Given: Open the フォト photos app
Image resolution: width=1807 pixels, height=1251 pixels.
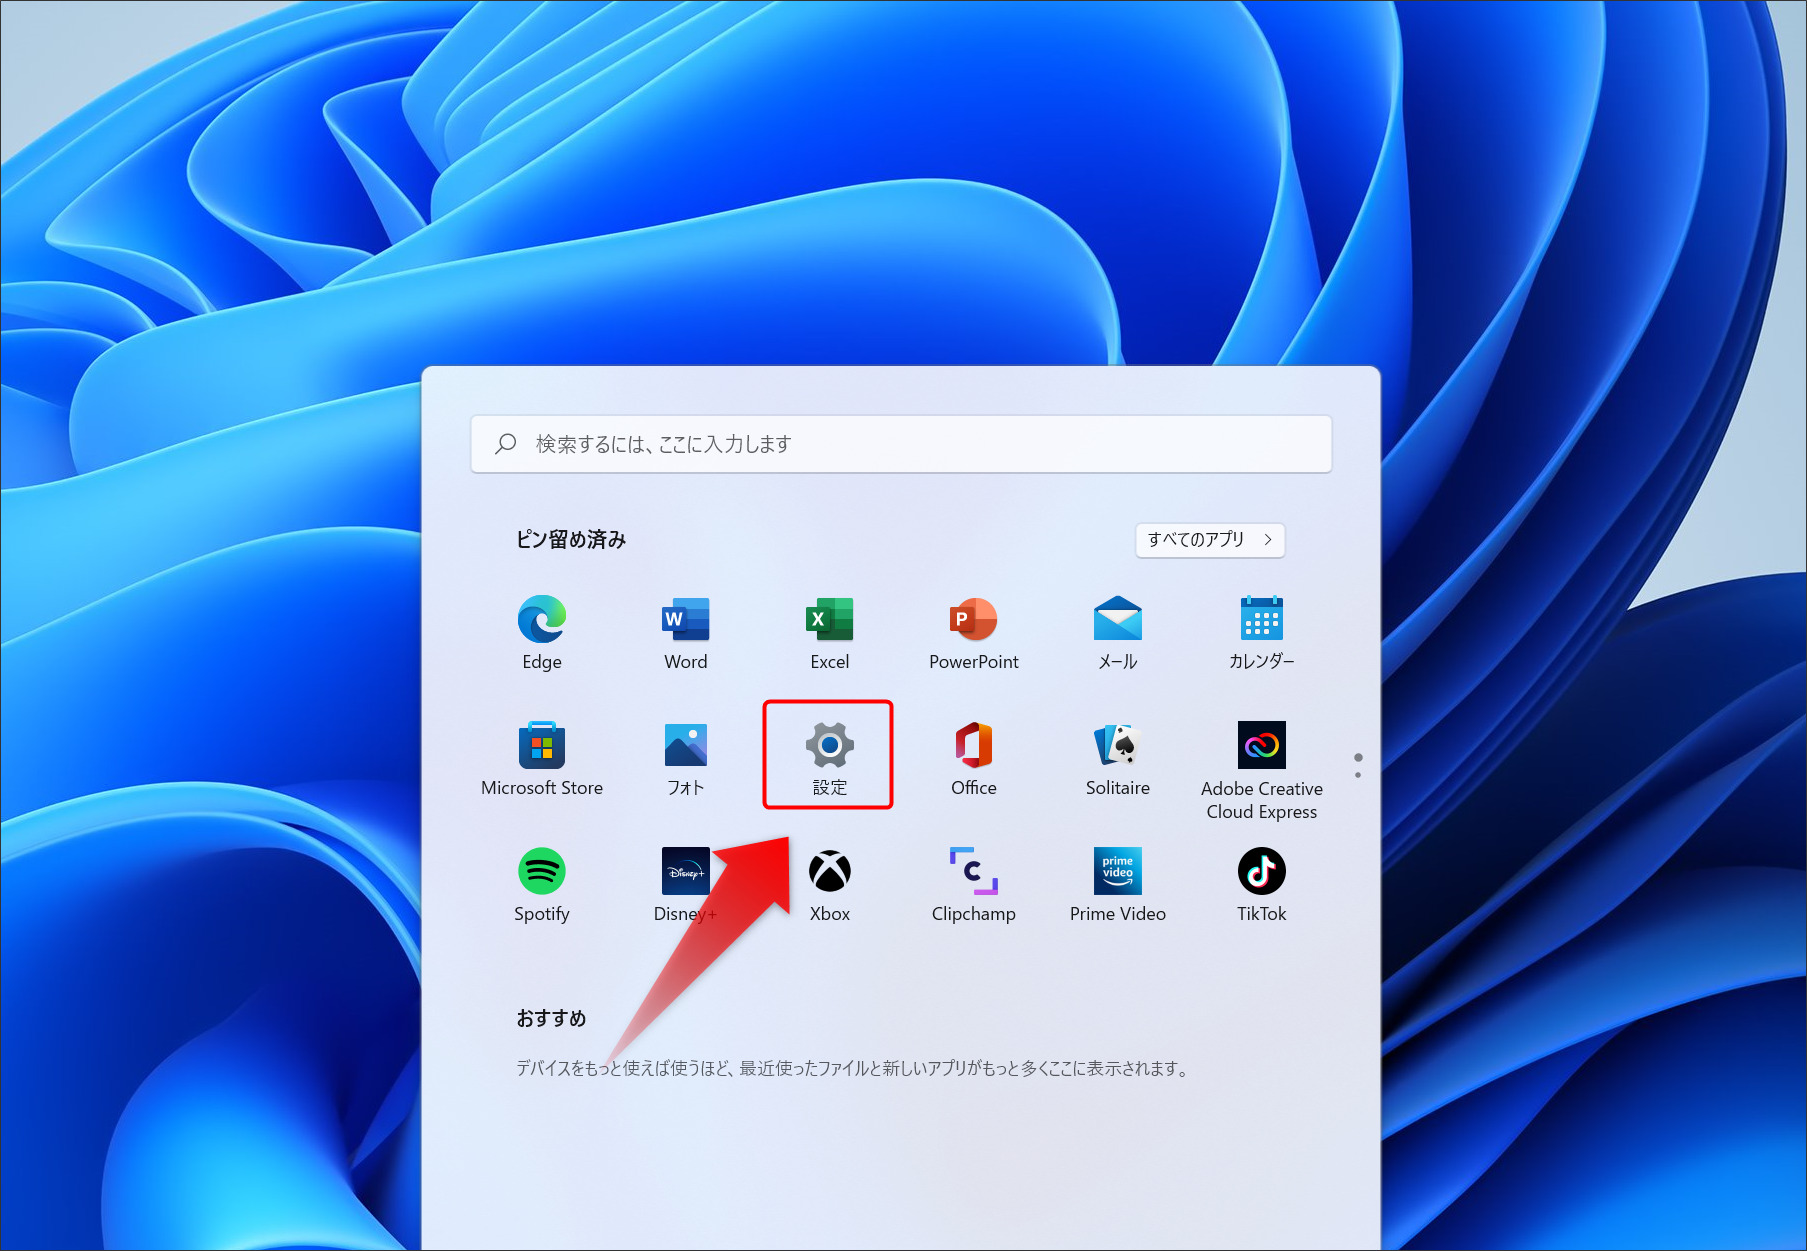Looking at the screenshot, I should tap(685, 759).
